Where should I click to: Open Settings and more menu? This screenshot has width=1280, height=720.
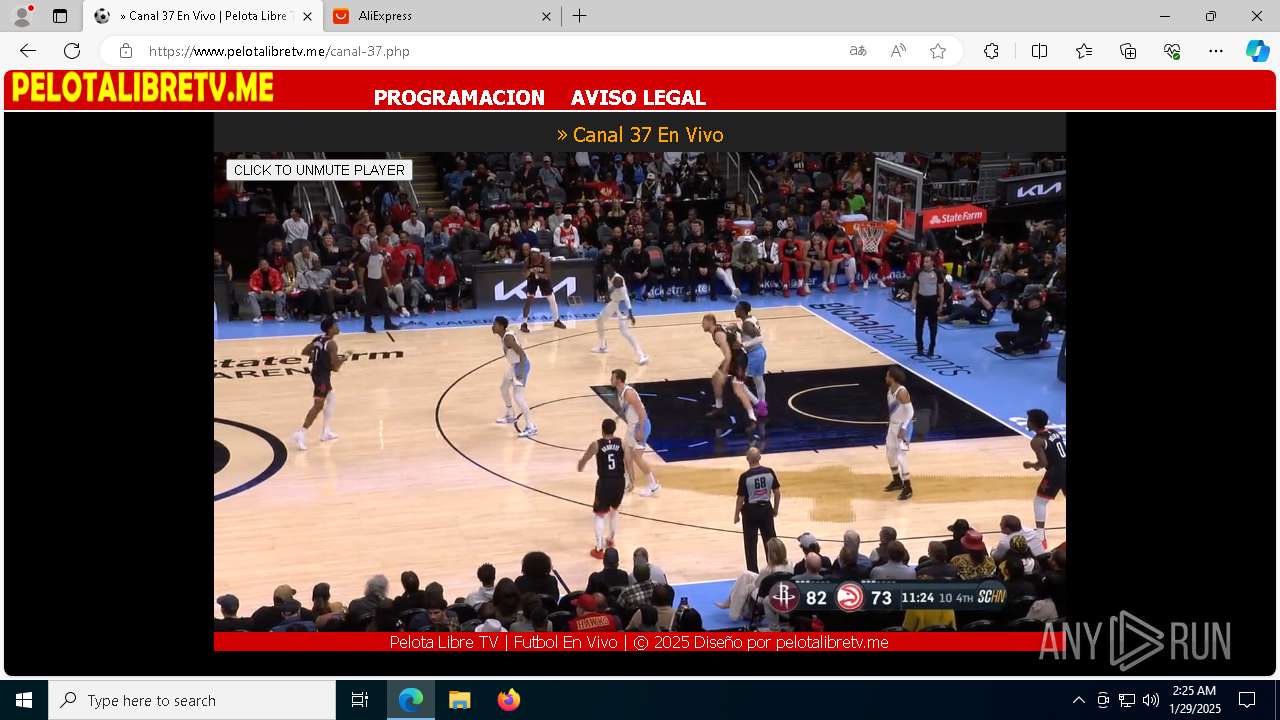1216,51
